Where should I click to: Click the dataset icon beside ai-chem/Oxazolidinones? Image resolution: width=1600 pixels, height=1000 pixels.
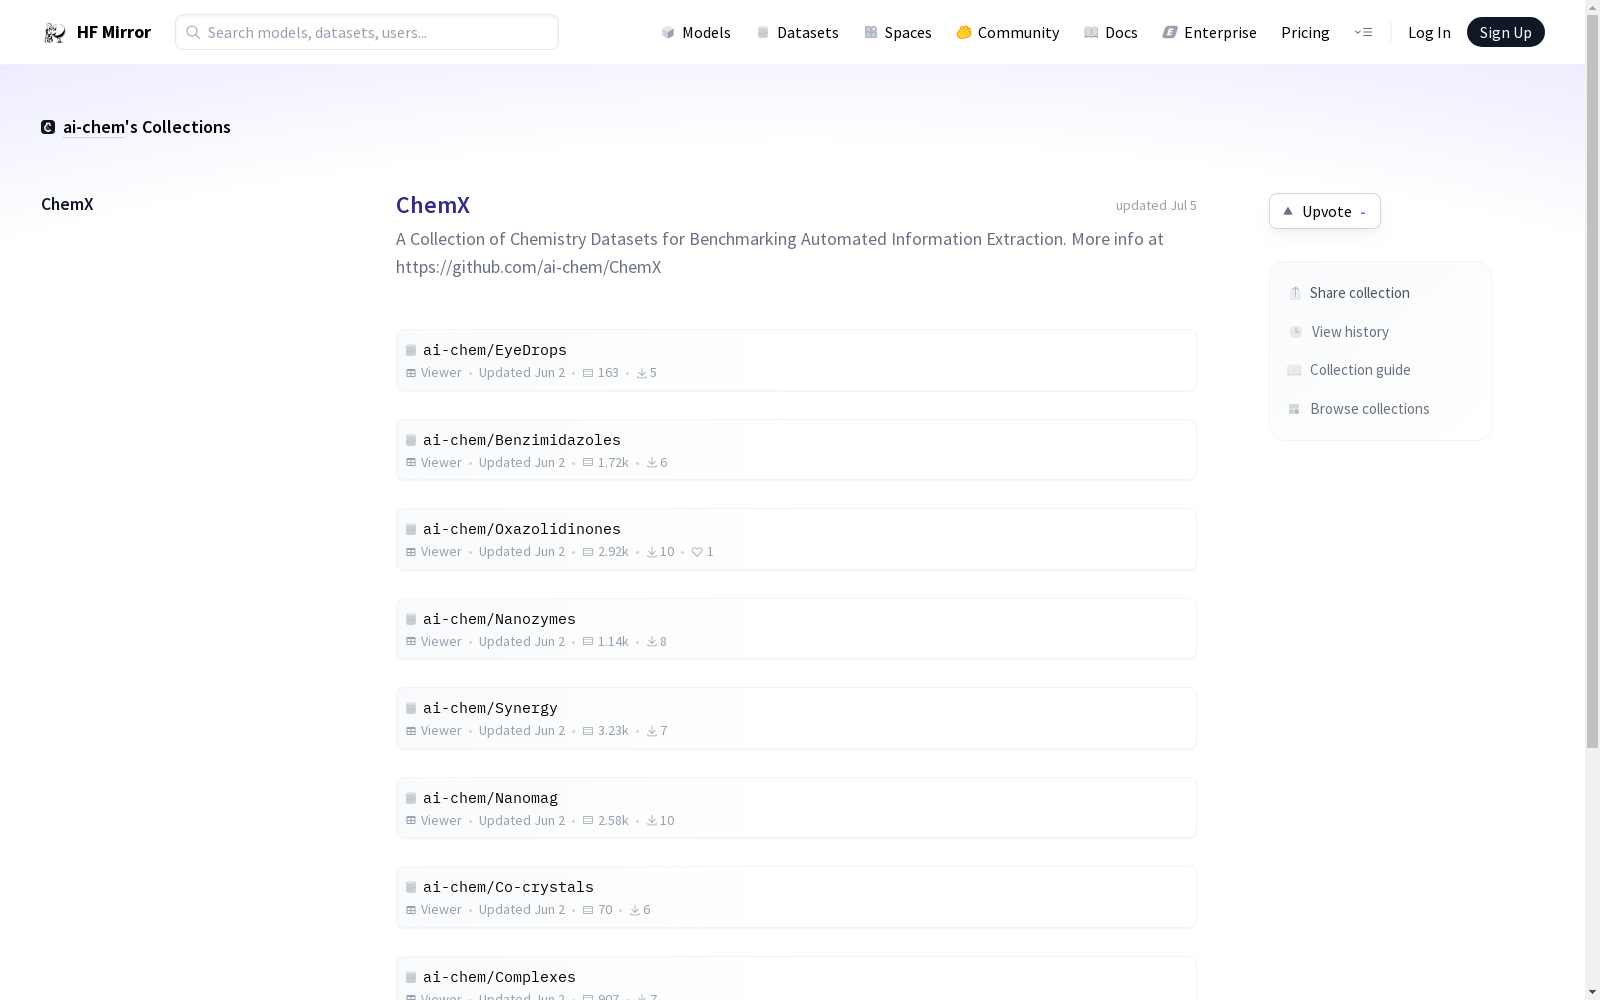411,530
